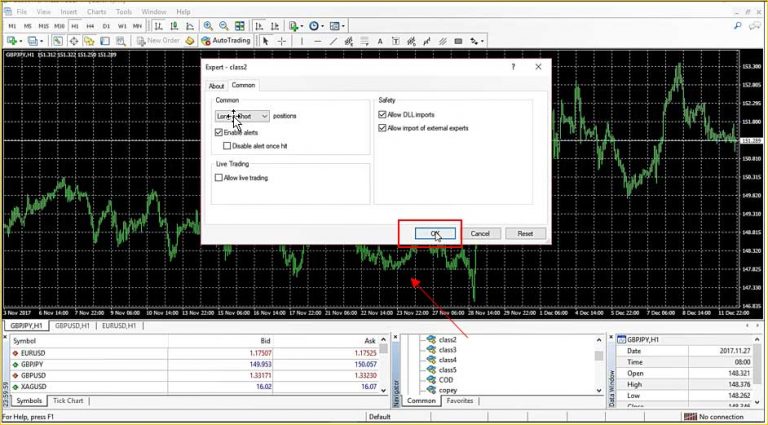Open the File menu
The image size is (768, 425).
22,11
